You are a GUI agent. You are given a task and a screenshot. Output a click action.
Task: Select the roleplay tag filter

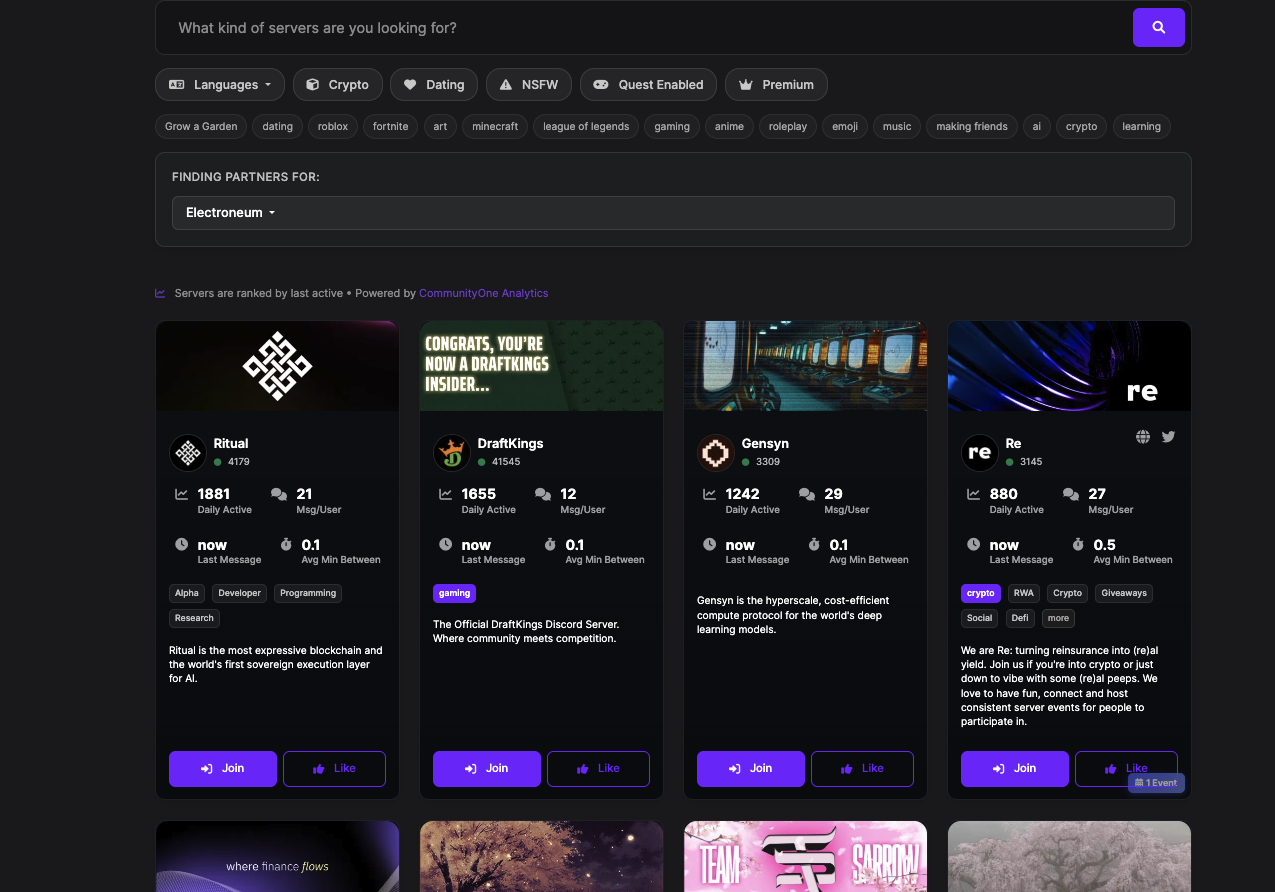(787, 126)
